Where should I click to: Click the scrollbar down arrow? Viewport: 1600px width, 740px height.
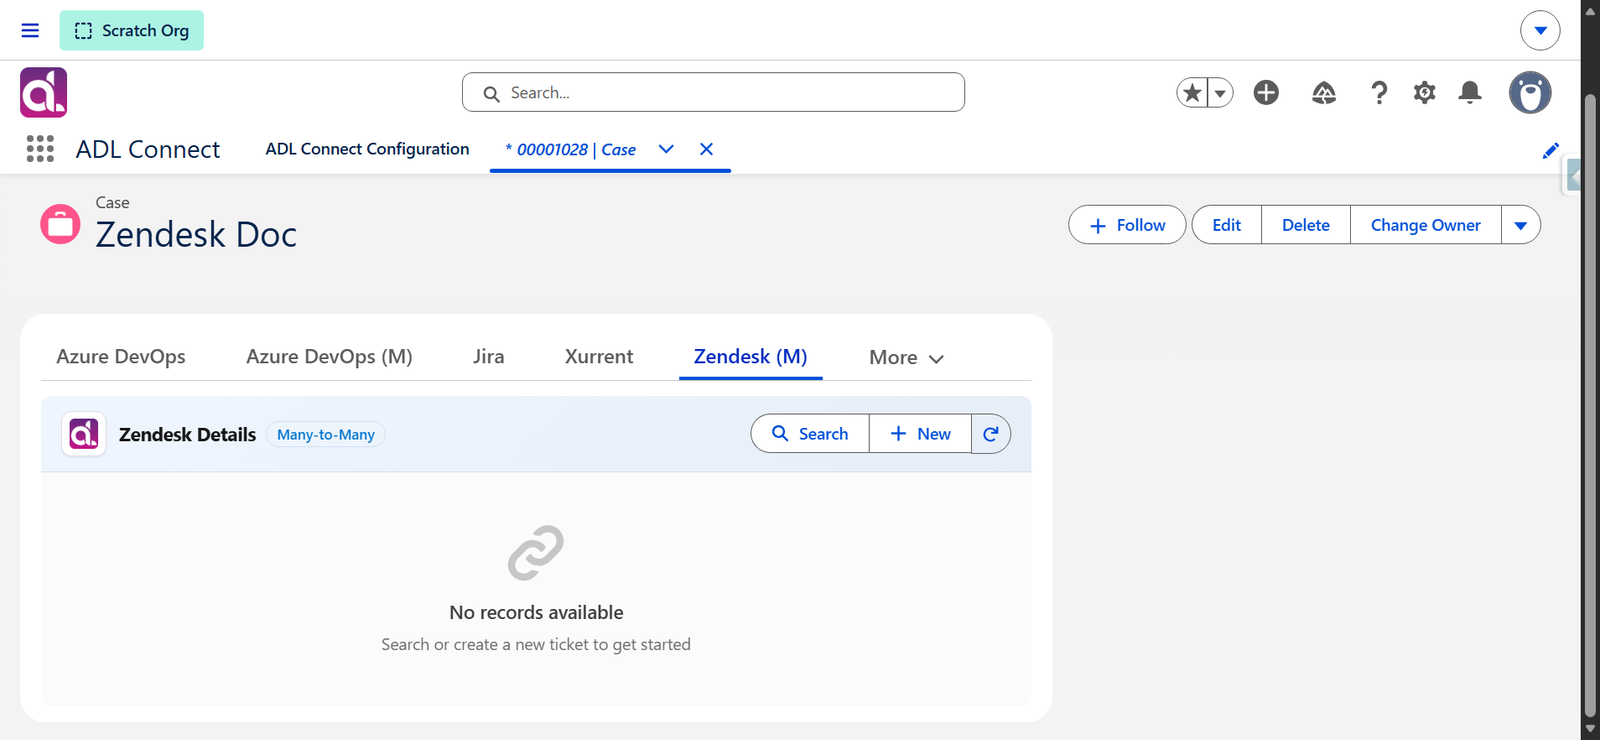click(1590, 729)
